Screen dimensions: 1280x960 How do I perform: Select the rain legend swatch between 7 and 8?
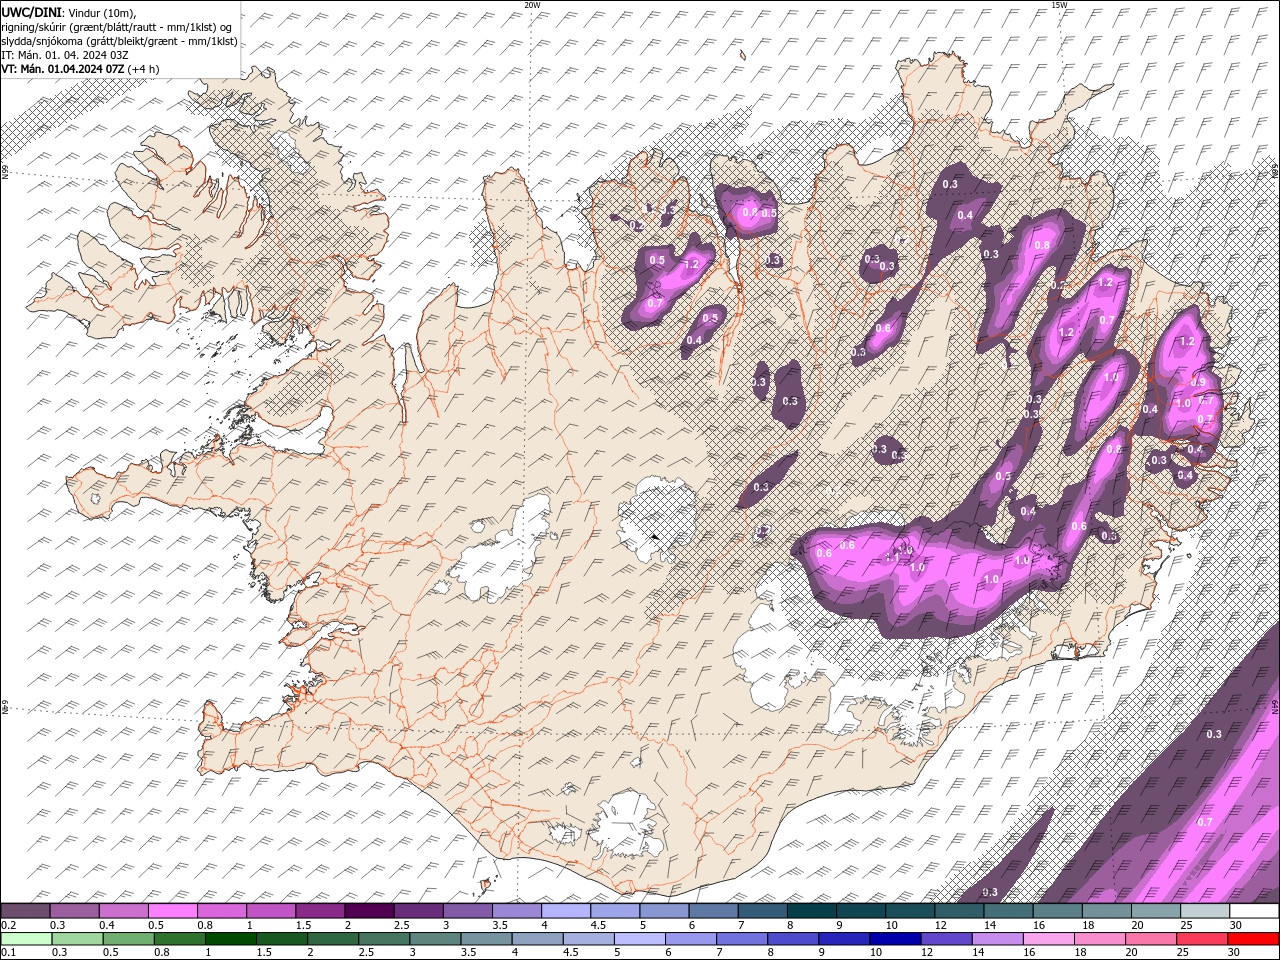(x=742, y=939)
